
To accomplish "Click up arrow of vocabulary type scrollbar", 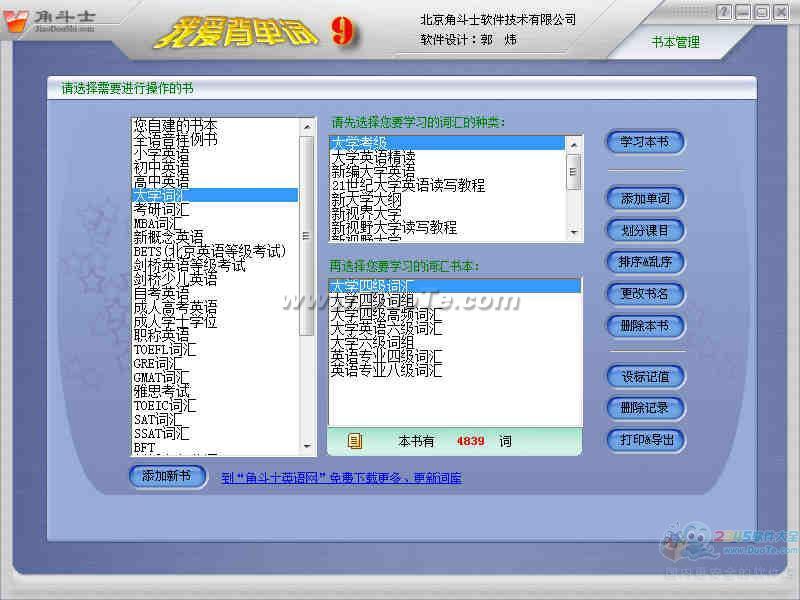I will click(x=573, y=145).
